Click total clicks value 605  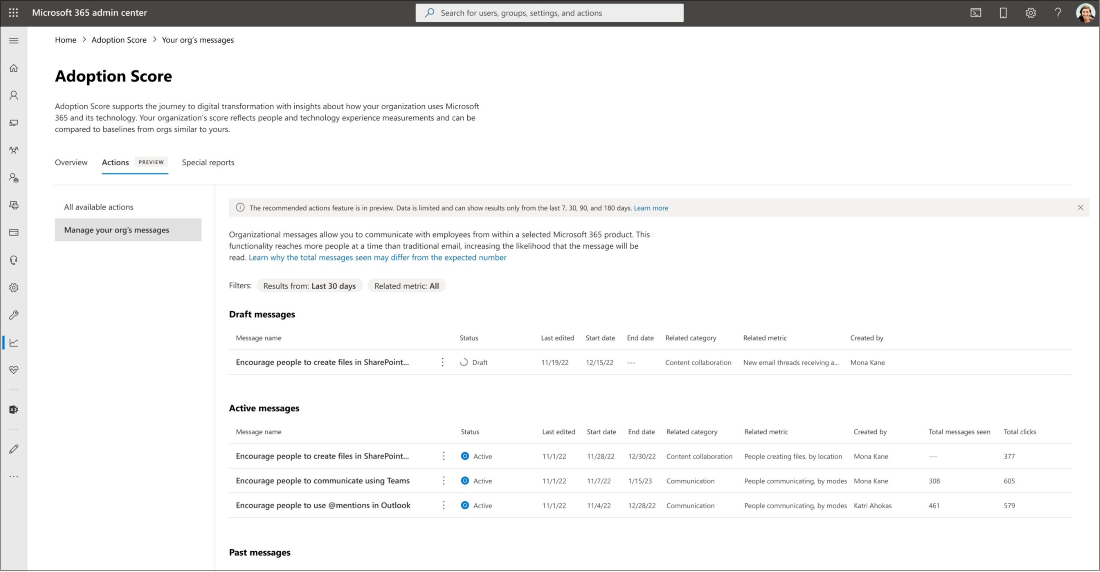1009,481
